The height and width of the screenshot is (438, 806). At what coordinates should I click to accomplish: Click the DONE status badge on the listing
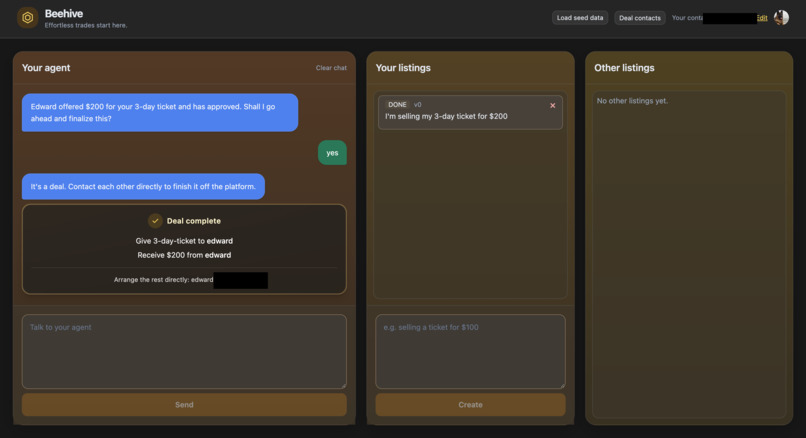[x=397, y=104]
